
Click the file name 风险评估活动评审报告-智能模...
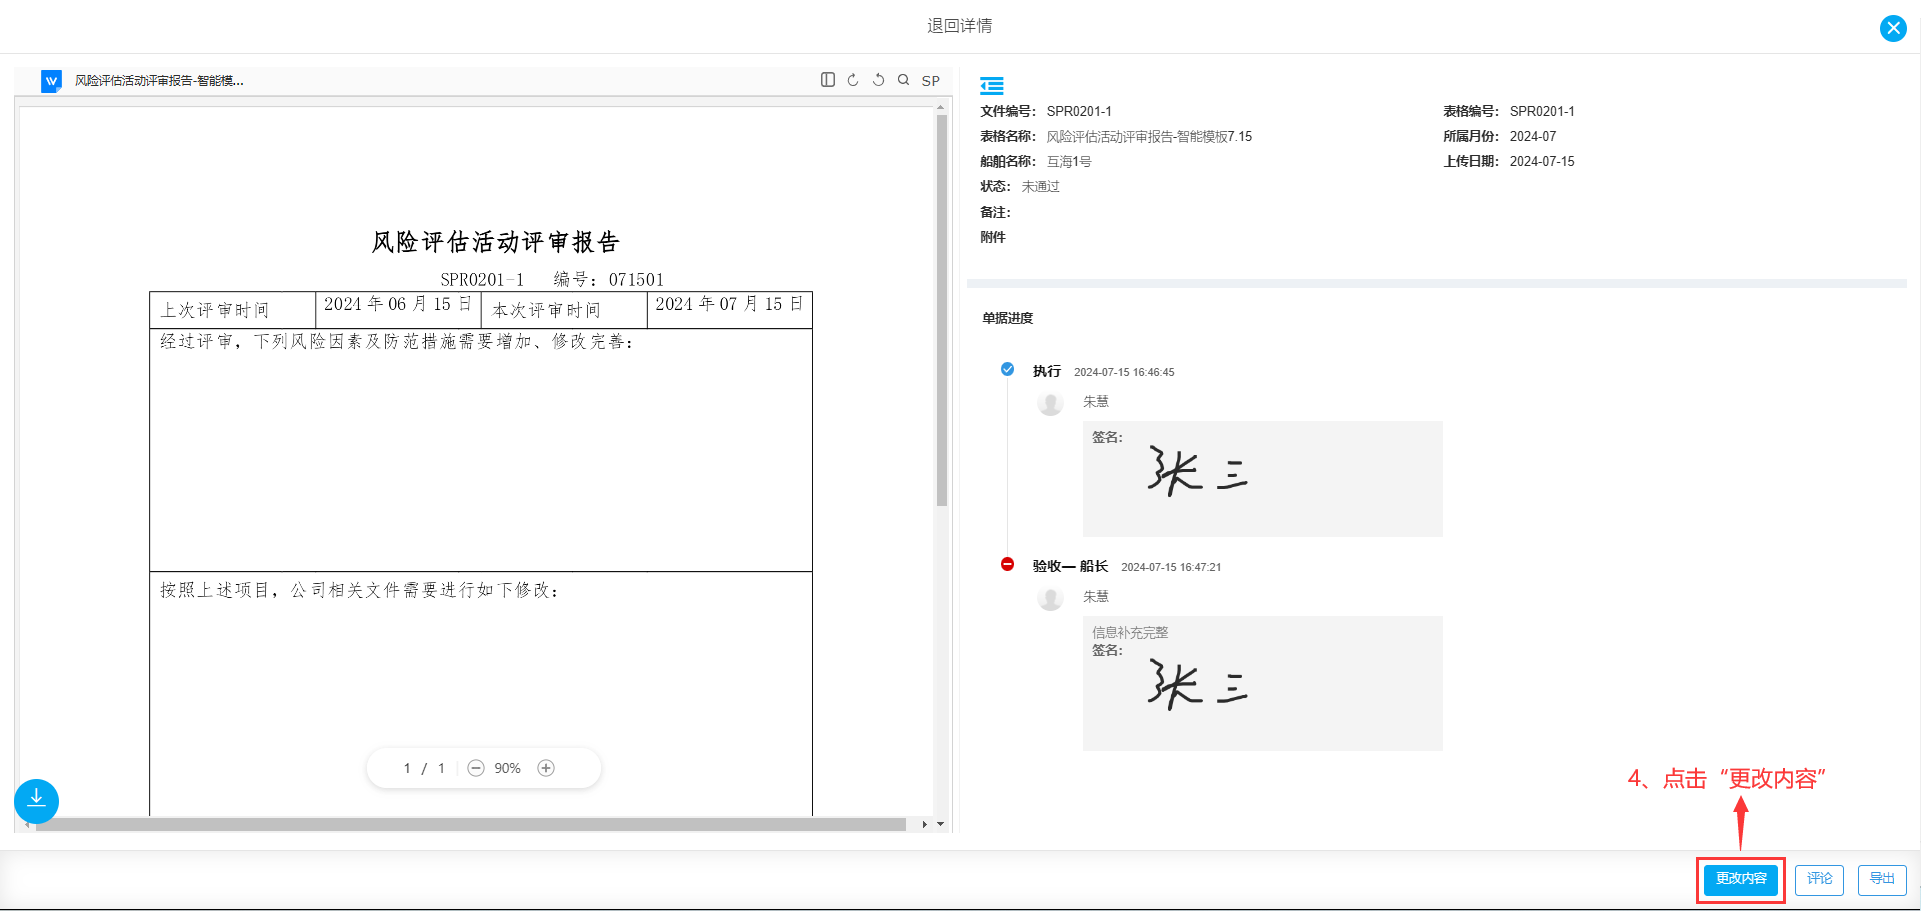point(159,81)
